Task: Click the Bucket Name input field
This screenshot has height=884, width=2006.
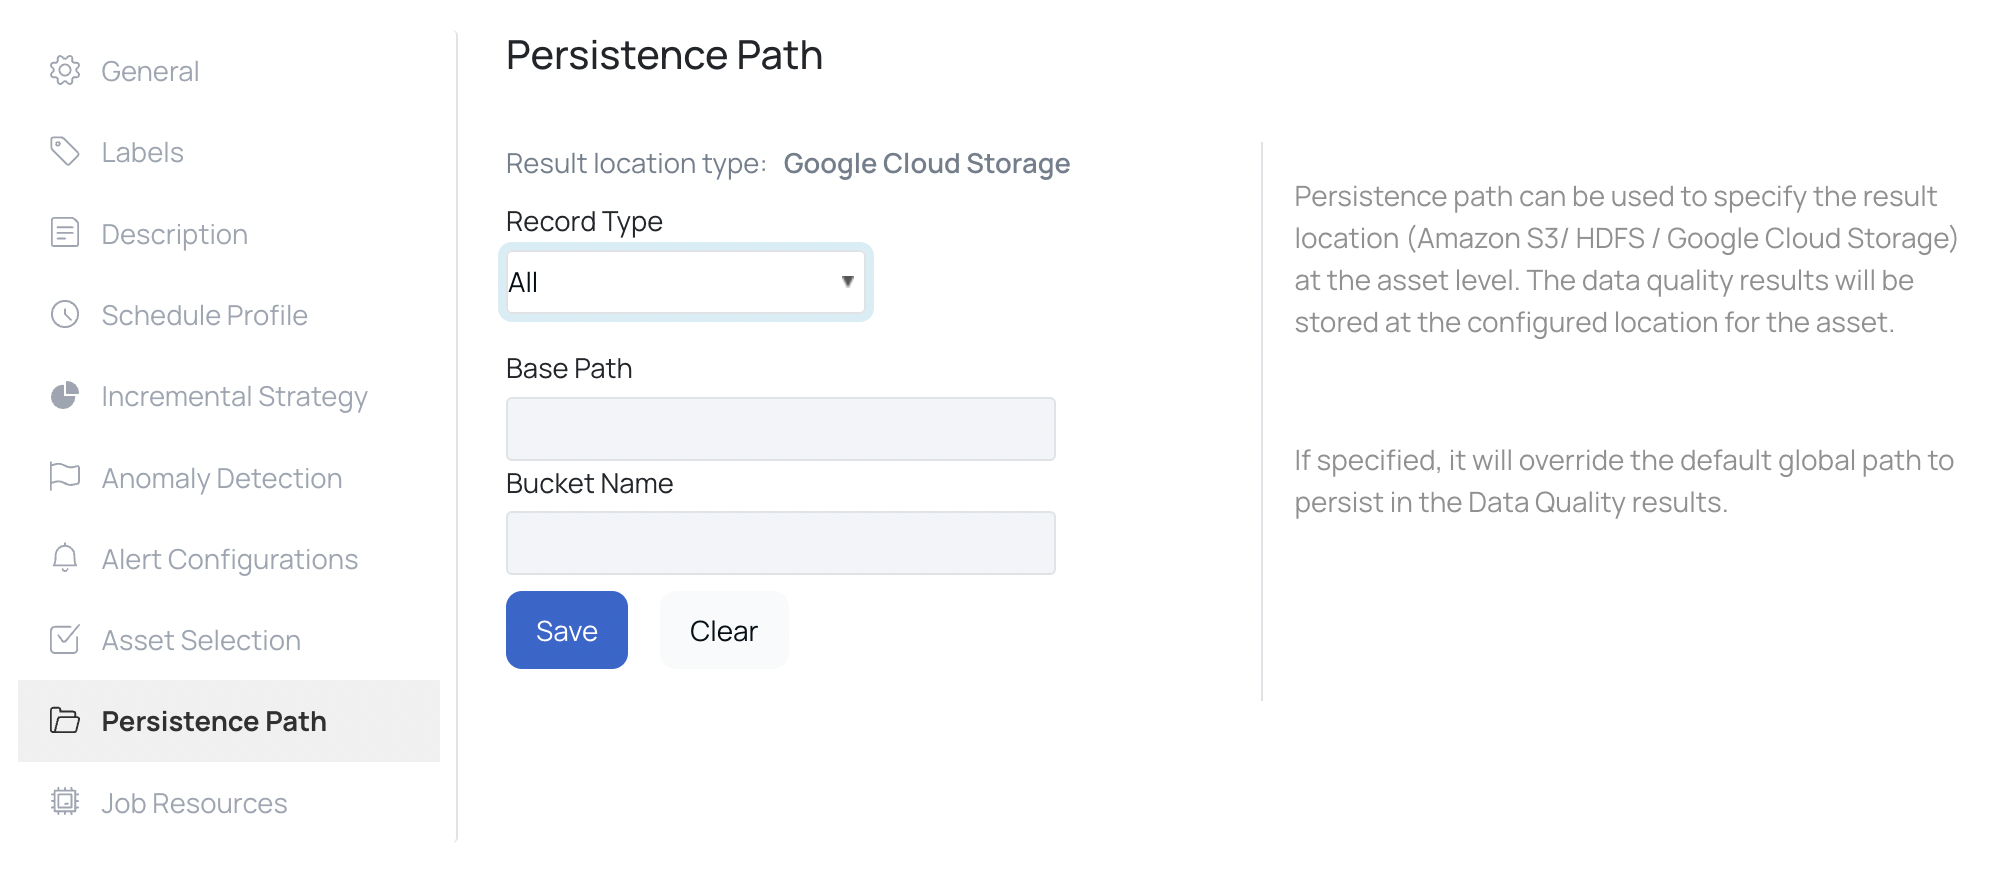Action: [x=781, y=543]
